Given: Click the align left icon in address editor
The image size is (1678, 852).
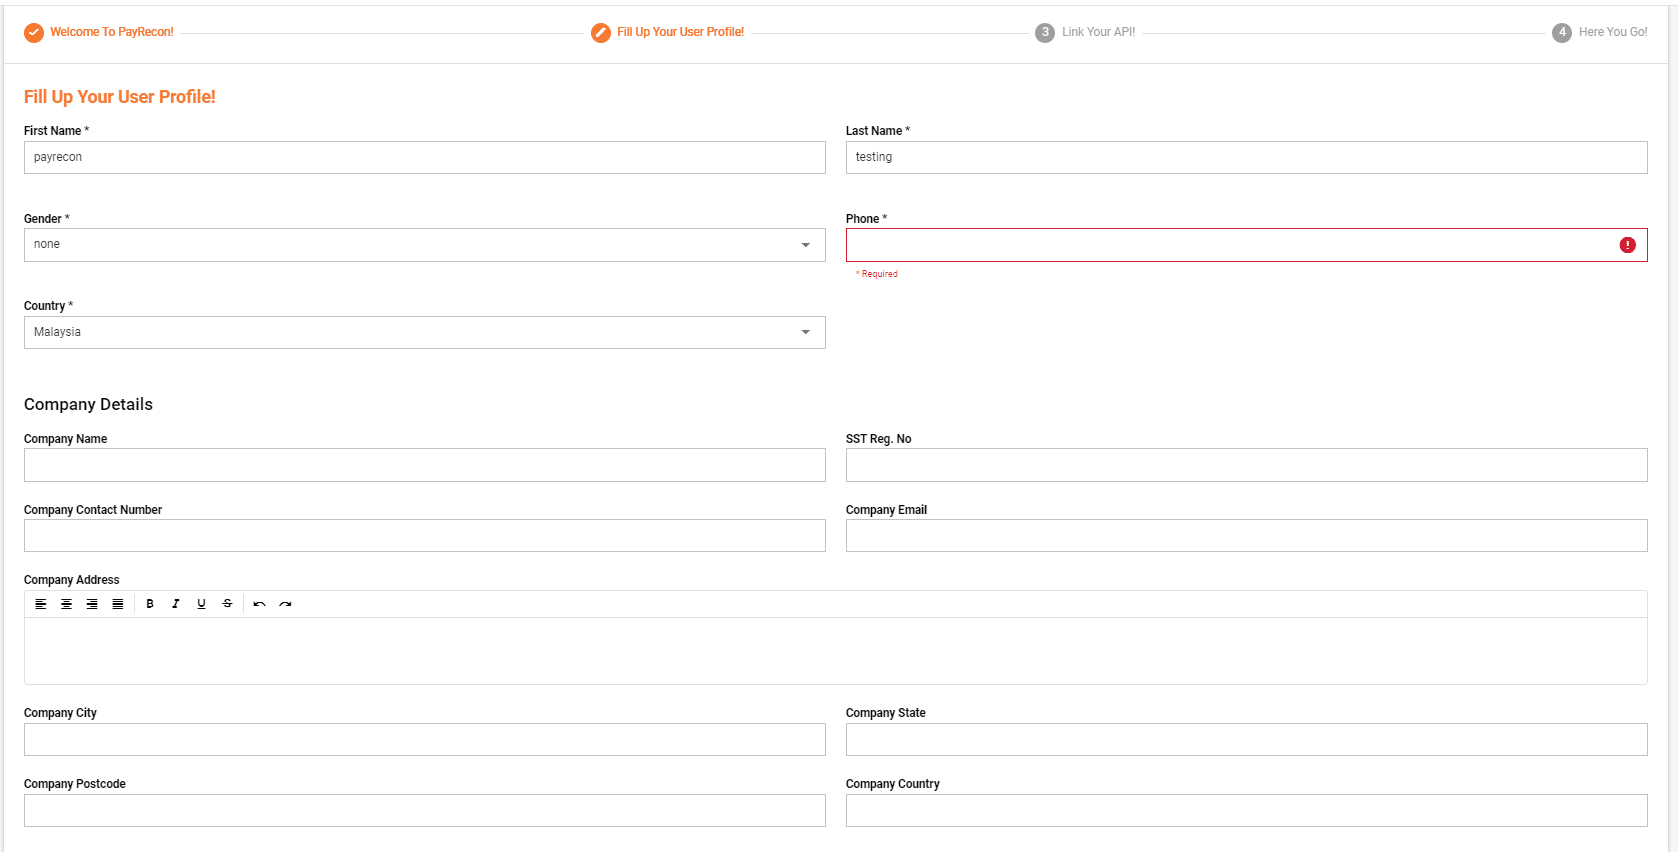Looking at the screenshot, I should (41, 604).
